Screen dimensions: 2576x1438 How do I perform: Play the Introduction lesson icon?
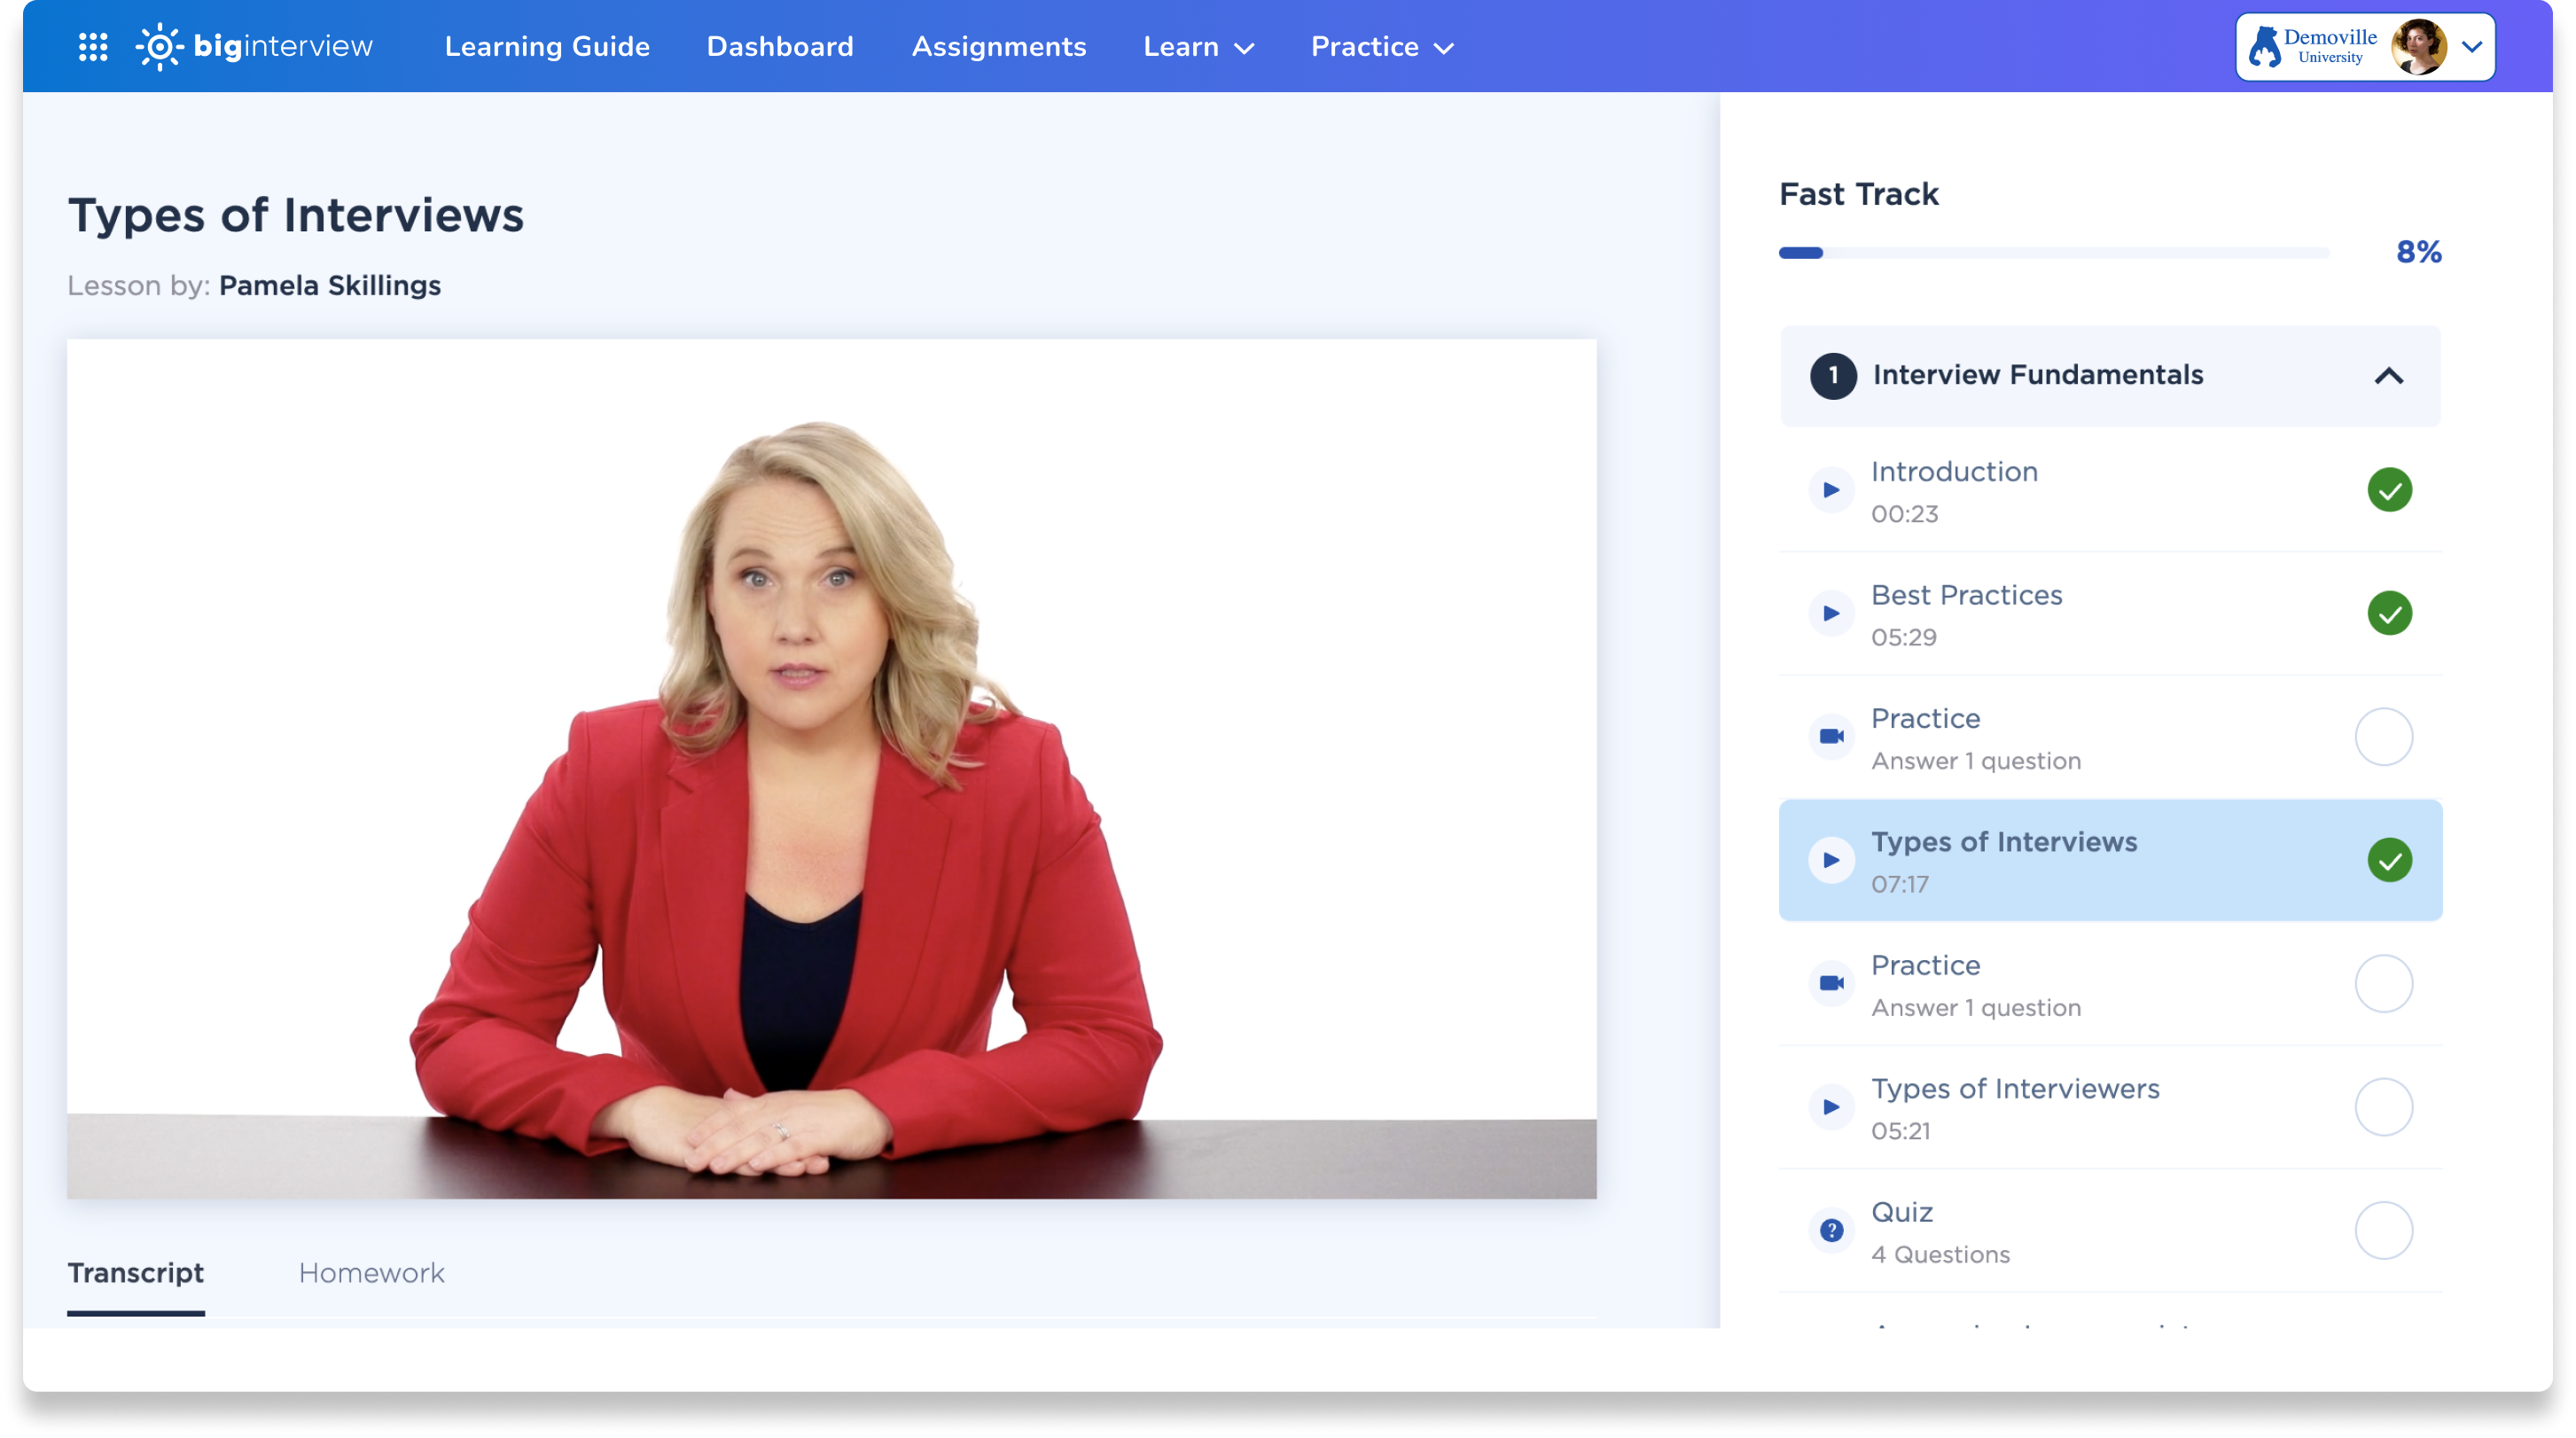[x=1831, y=490]
